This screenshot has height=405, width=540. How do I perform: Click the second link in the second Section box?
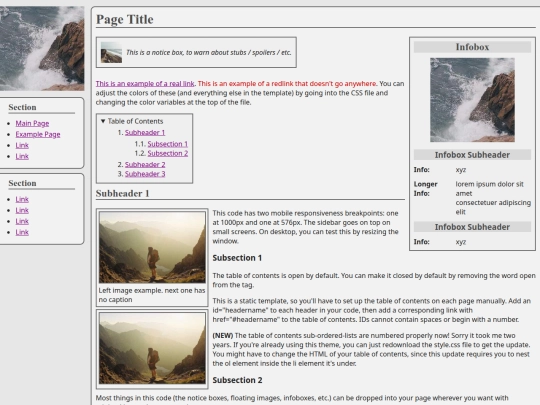click(22, 210)
